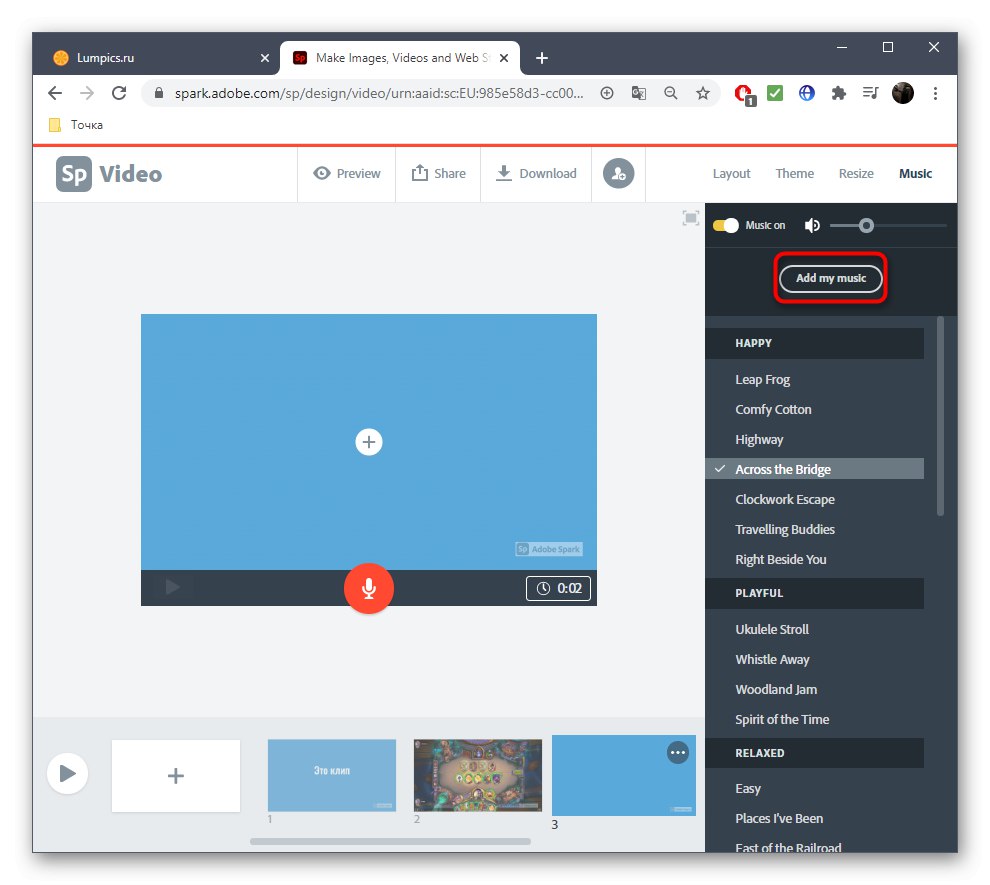Switch to the Theme tab
990x885 pixels.
click(x=794, y=173)
